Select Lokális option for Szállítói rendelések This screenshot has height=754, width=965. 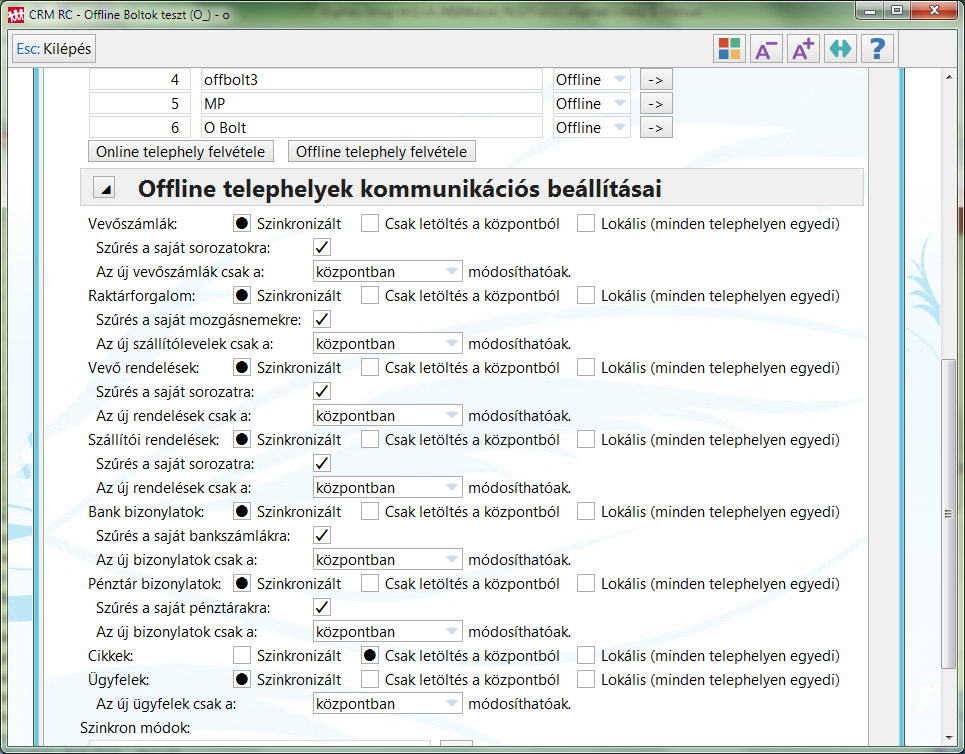click(x=586, y=439)
